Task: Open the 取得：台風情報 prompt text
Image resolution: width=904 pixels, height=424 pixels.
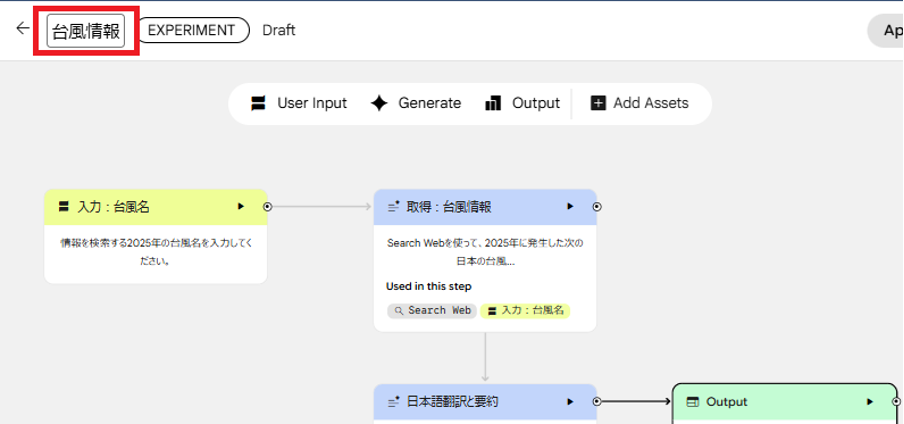Action: (484, 252)
